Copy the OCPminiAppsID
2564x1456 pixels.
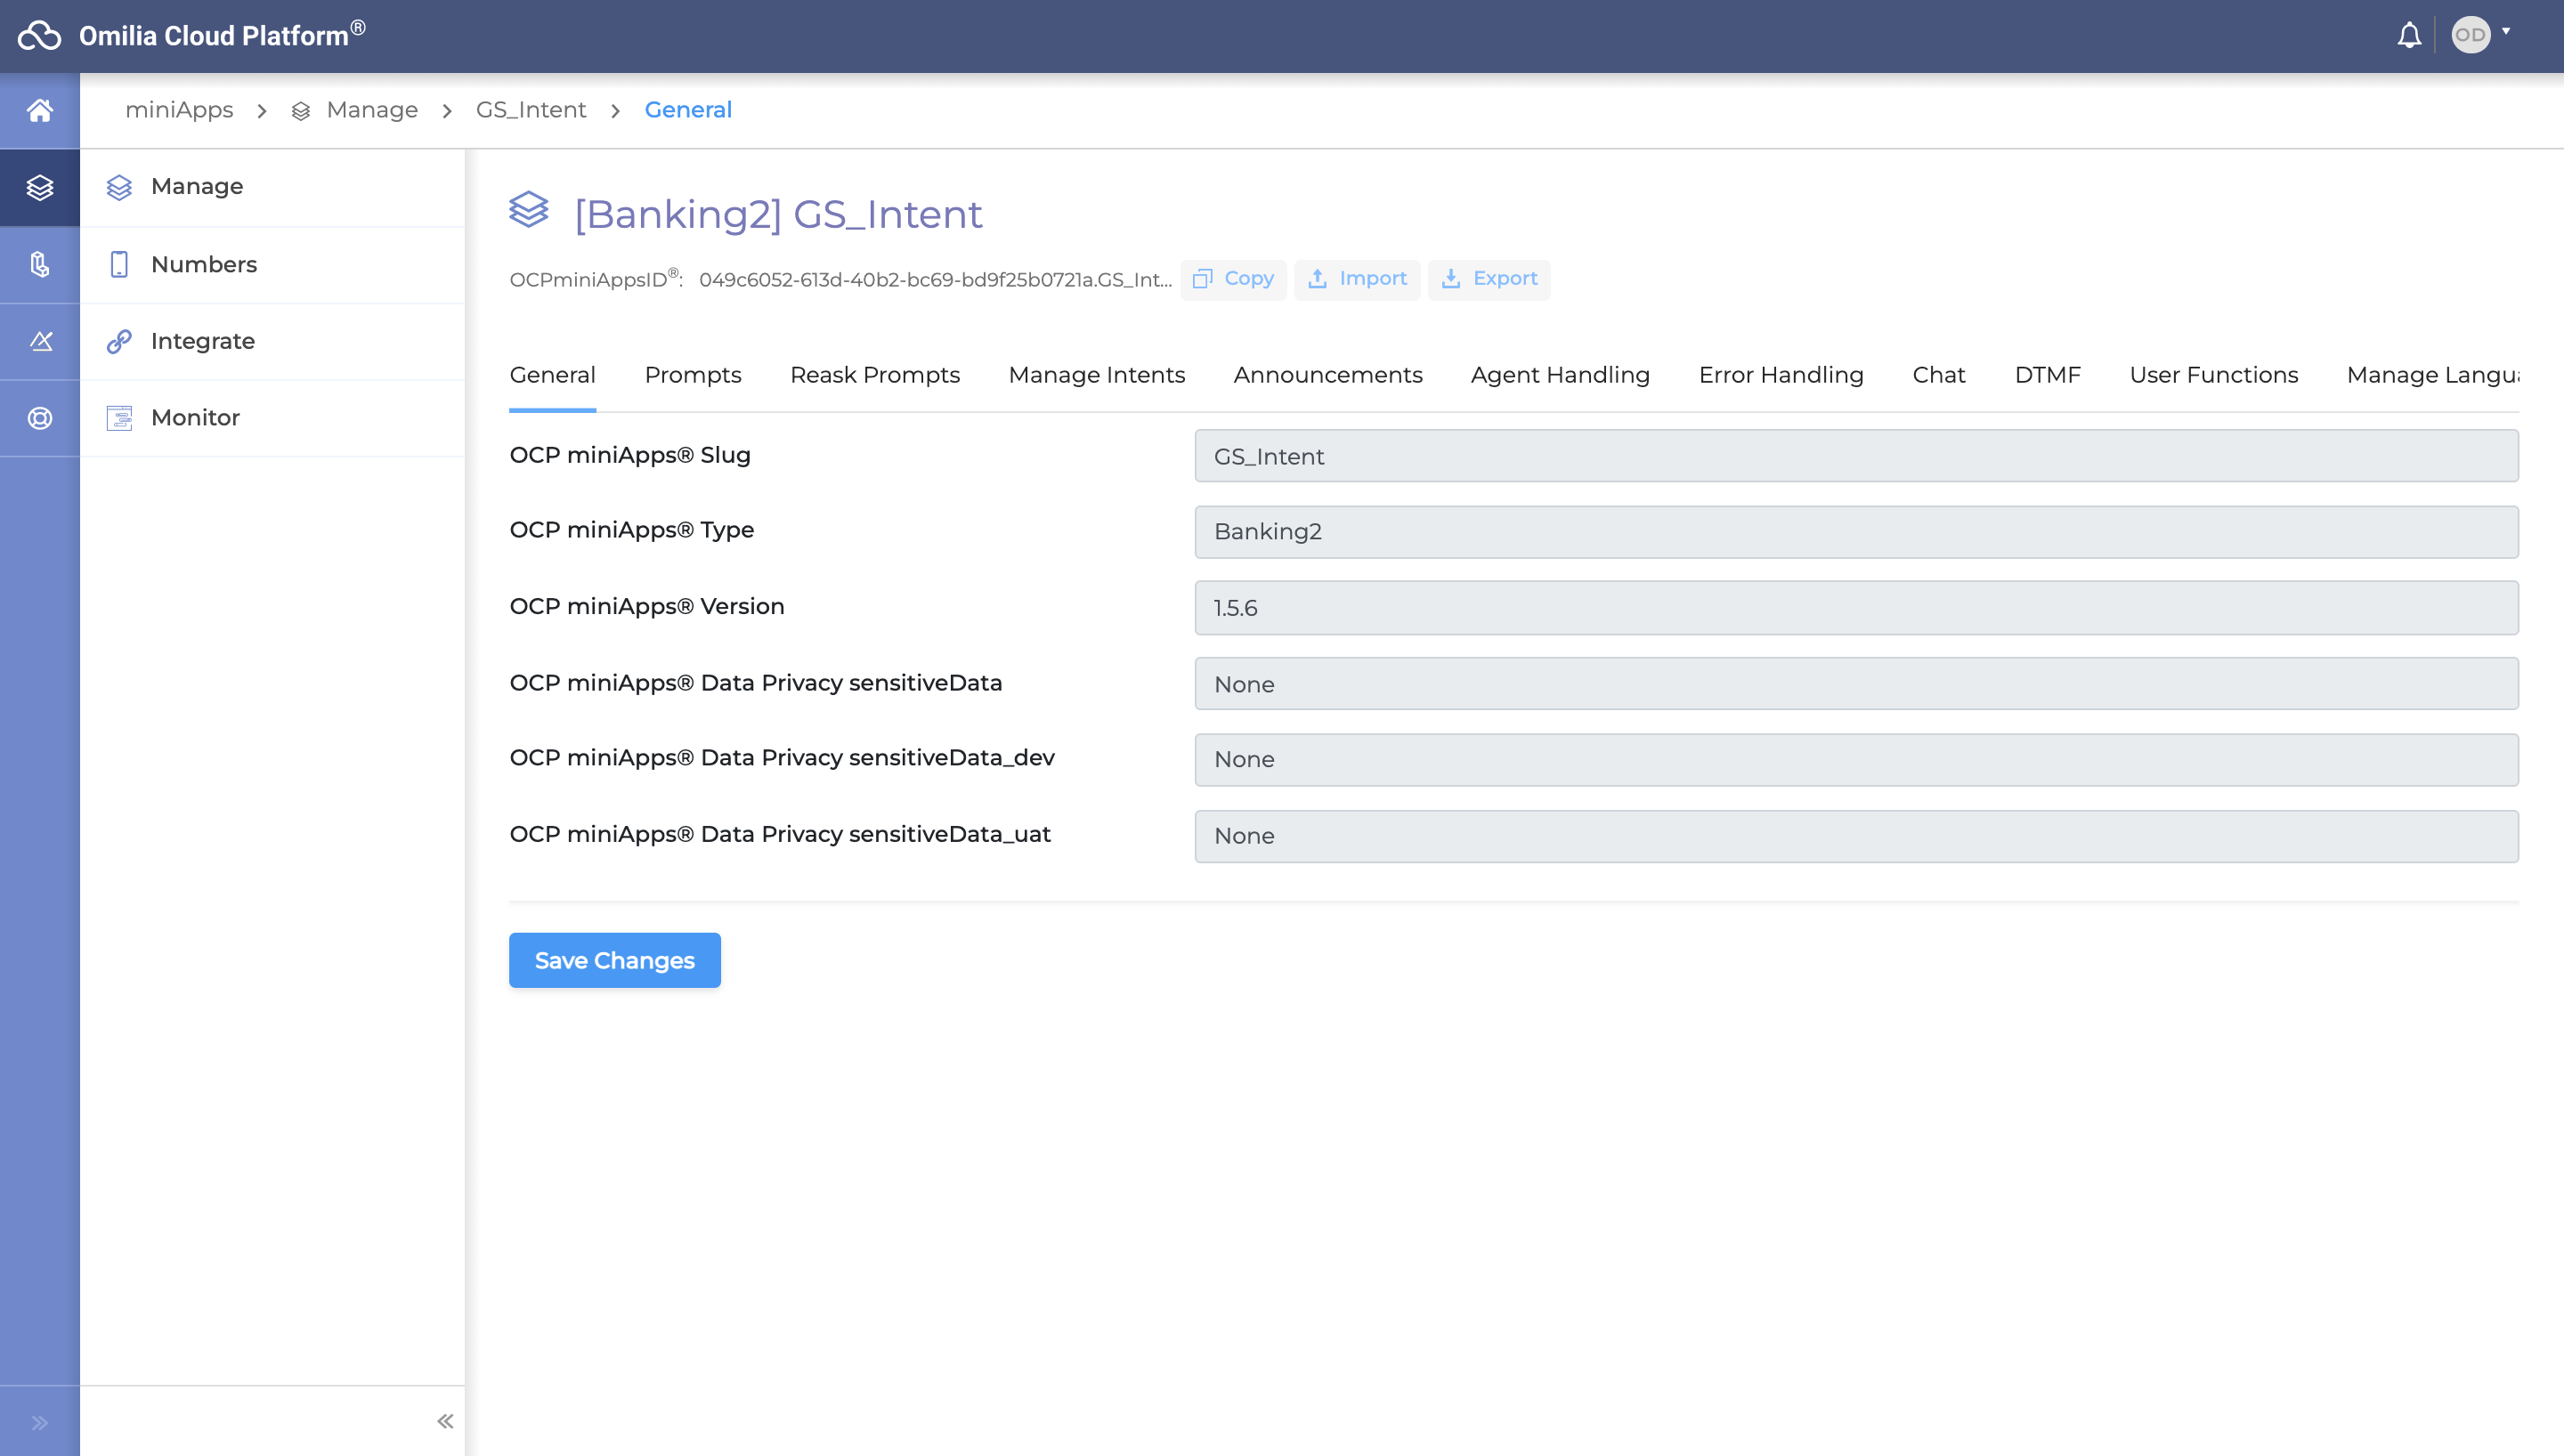coord(1233,279)
